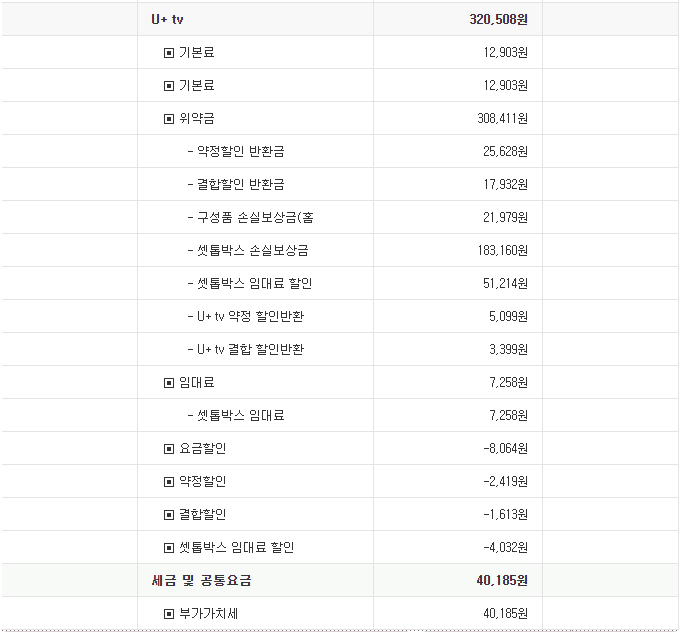
Task: Click the square icon beside 약정할인
Action: pos(169,482)
